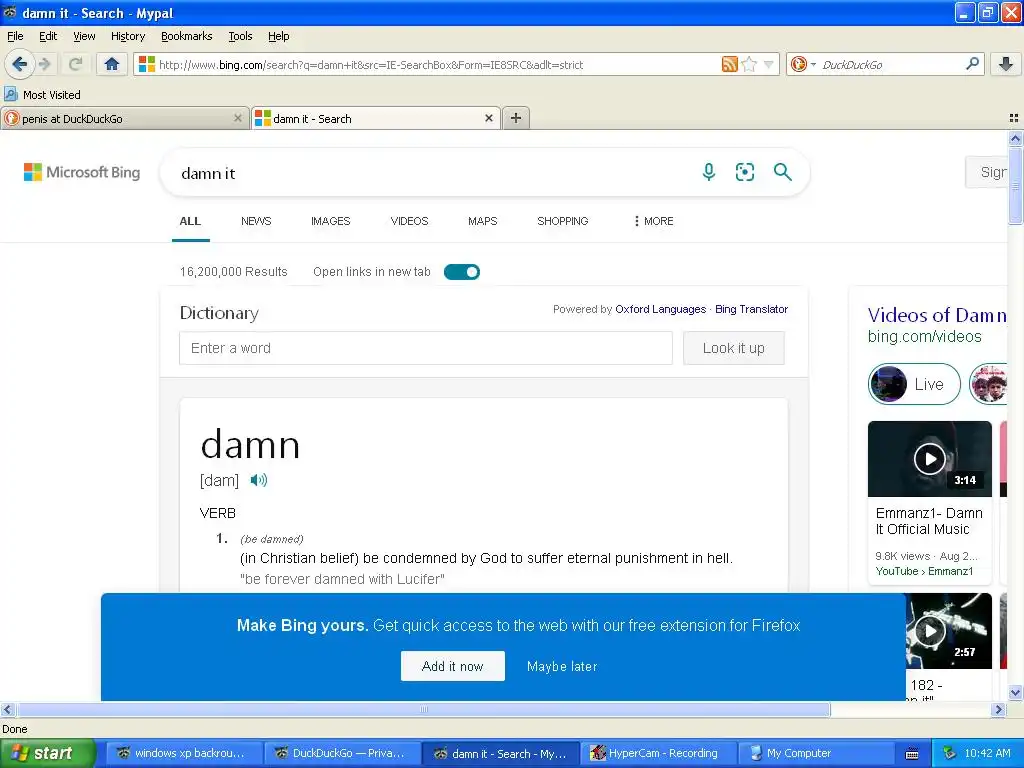The width and height of the screenshot is (1024, 768).
Task: Open 'Videos of Damn' heading link
Action: point(936,315)
